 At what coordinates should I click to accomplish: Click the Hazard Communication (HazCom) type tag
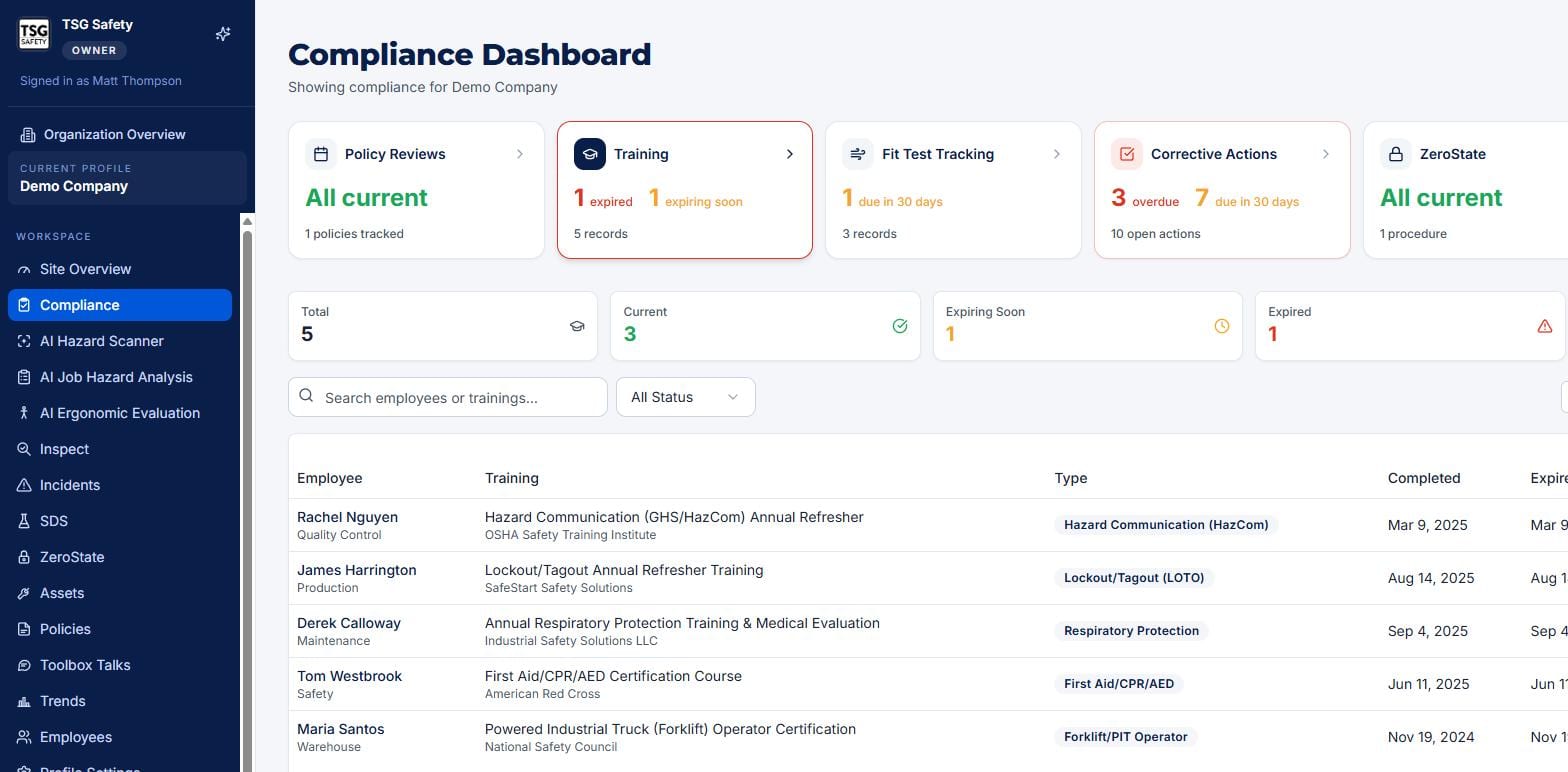1166,525
